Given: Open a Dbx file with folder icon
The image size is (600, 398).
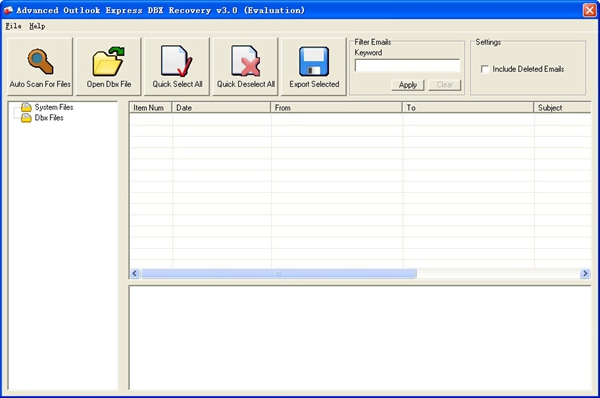Looking at the screenshot, I should pos(109,61).
